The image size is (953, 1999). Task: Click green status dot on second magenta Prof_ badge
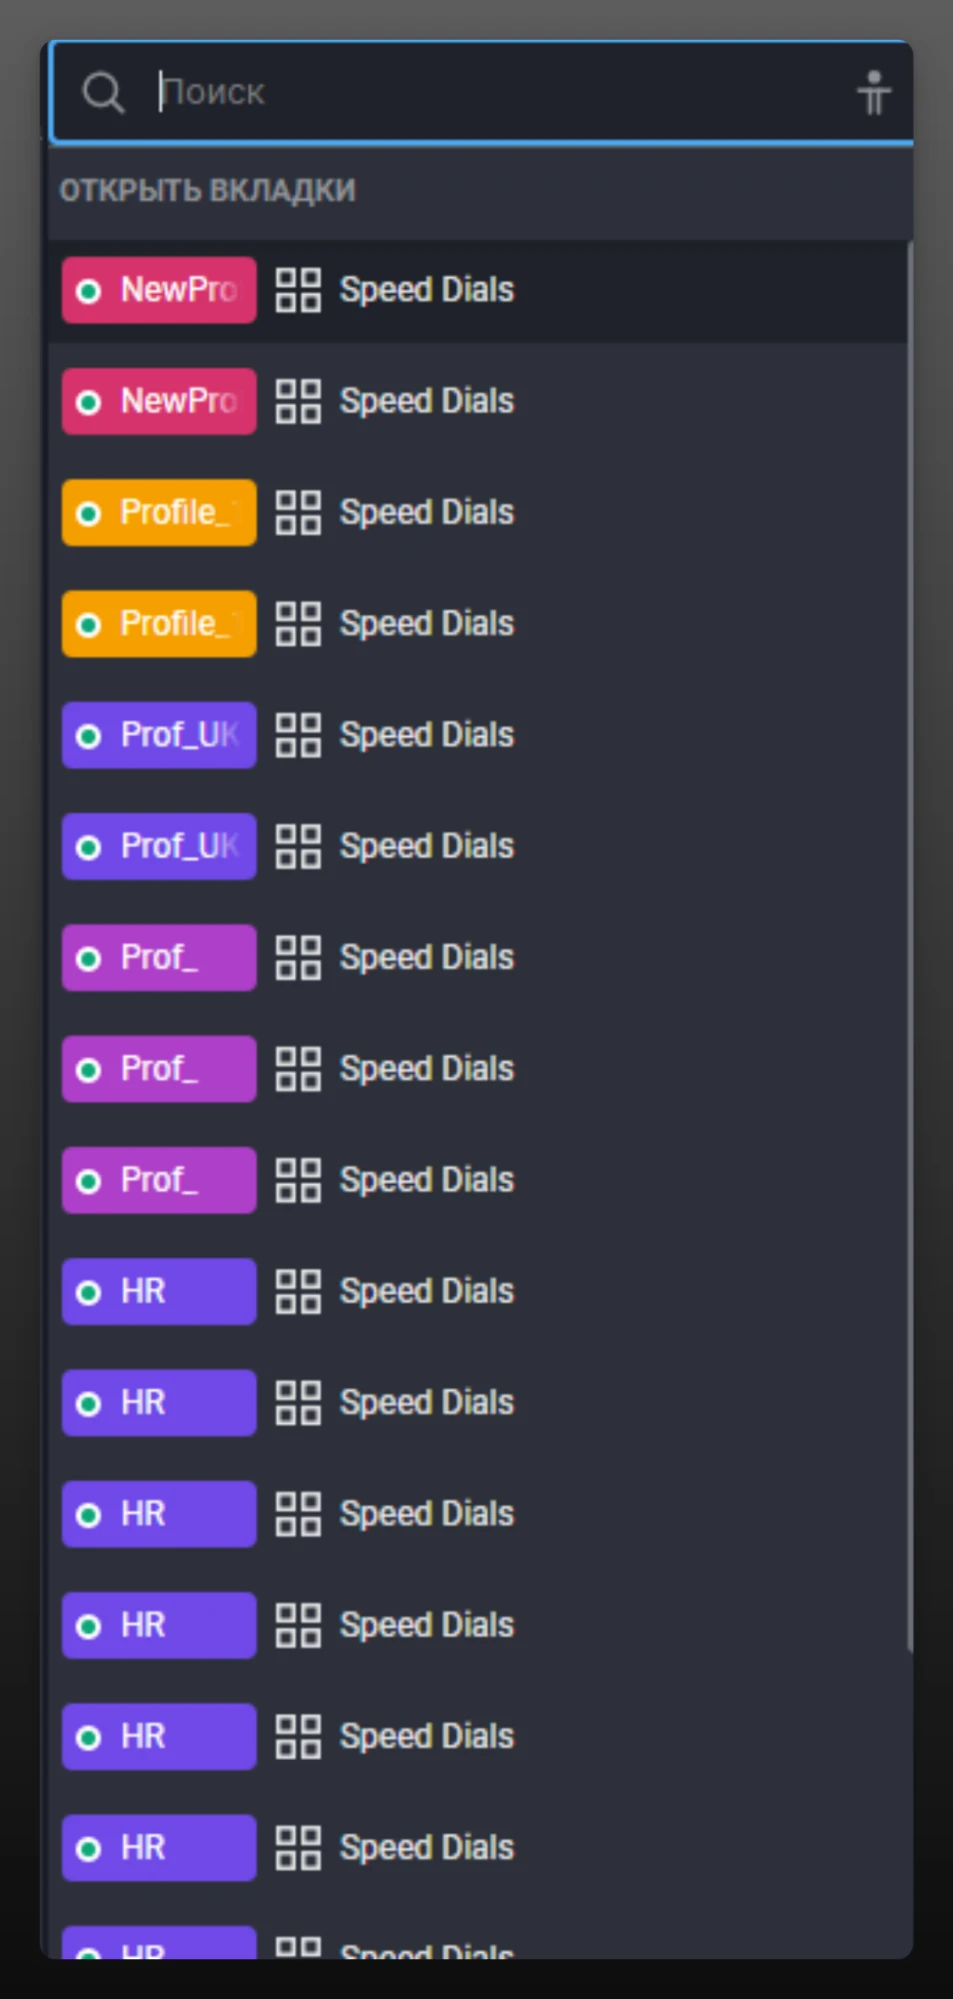tap(89, 1070)
